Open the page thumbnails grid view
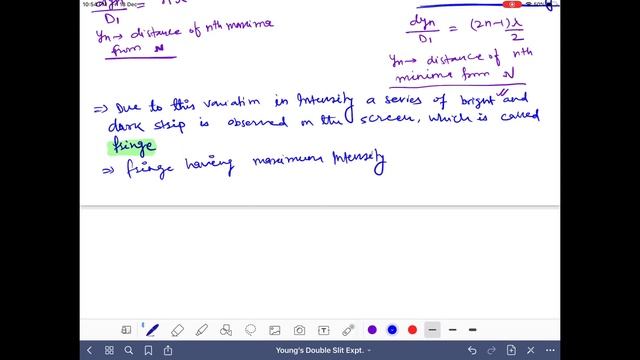Screen dimensions: 640x360 click(x=109, y=350)
